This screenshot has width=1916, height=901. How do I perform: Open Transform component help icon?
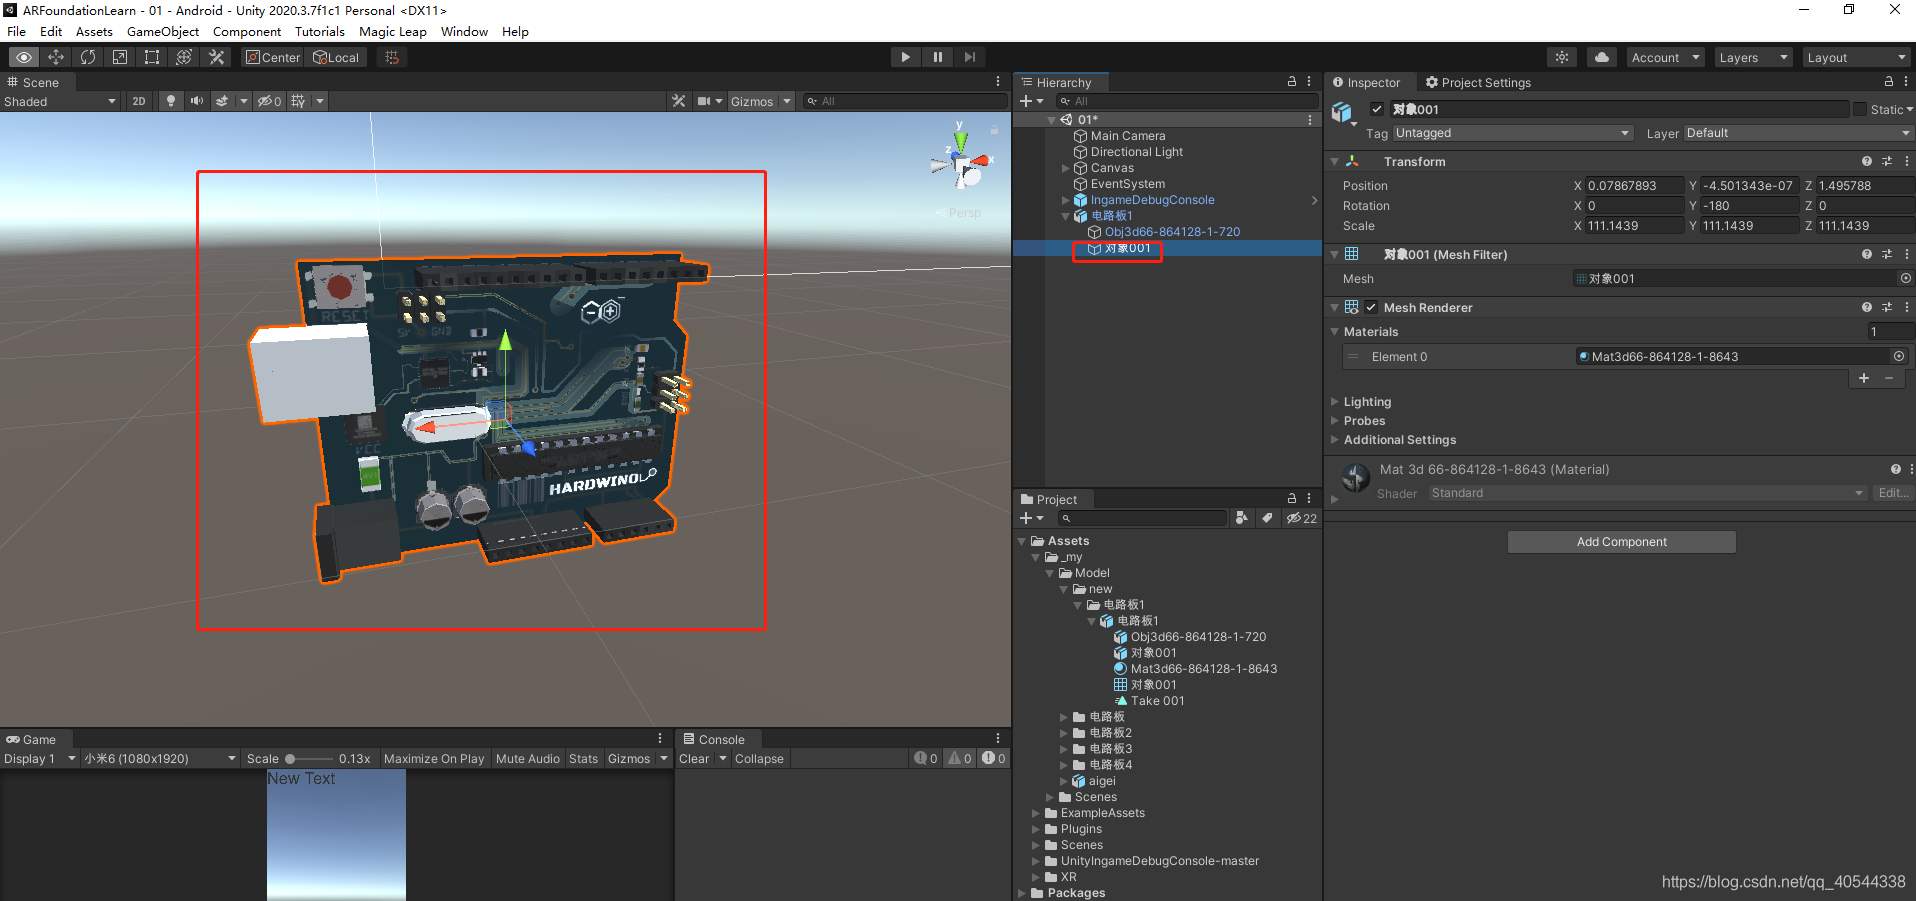click(1866, 161)
